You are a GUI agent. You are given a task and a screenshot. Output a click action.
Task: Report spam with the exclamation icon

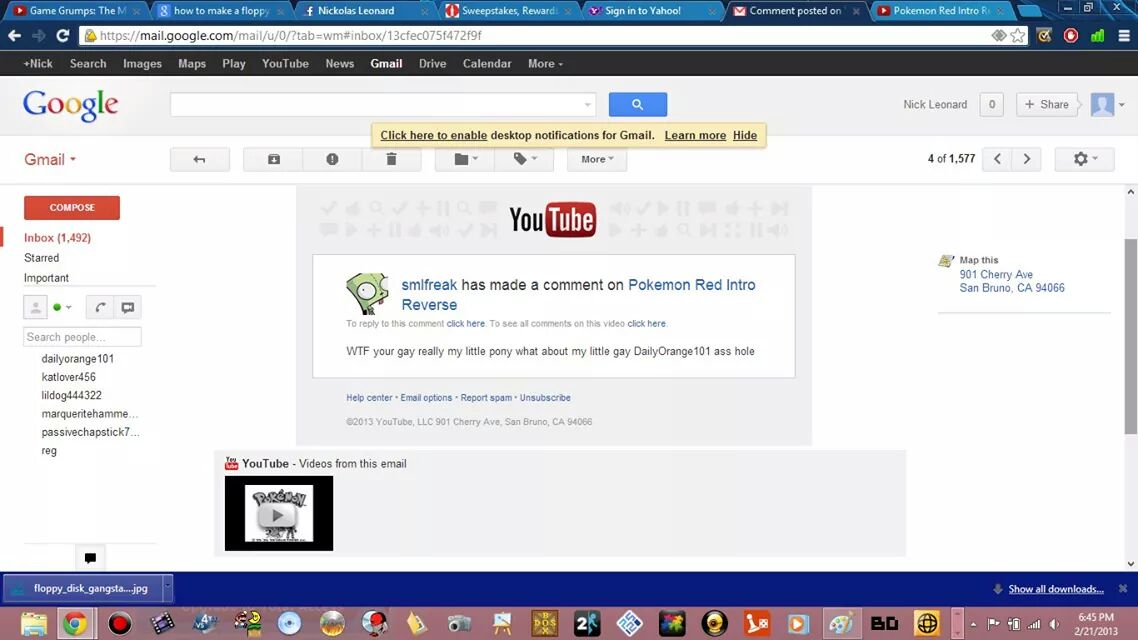pyautogui.click(x=332, y=159)
